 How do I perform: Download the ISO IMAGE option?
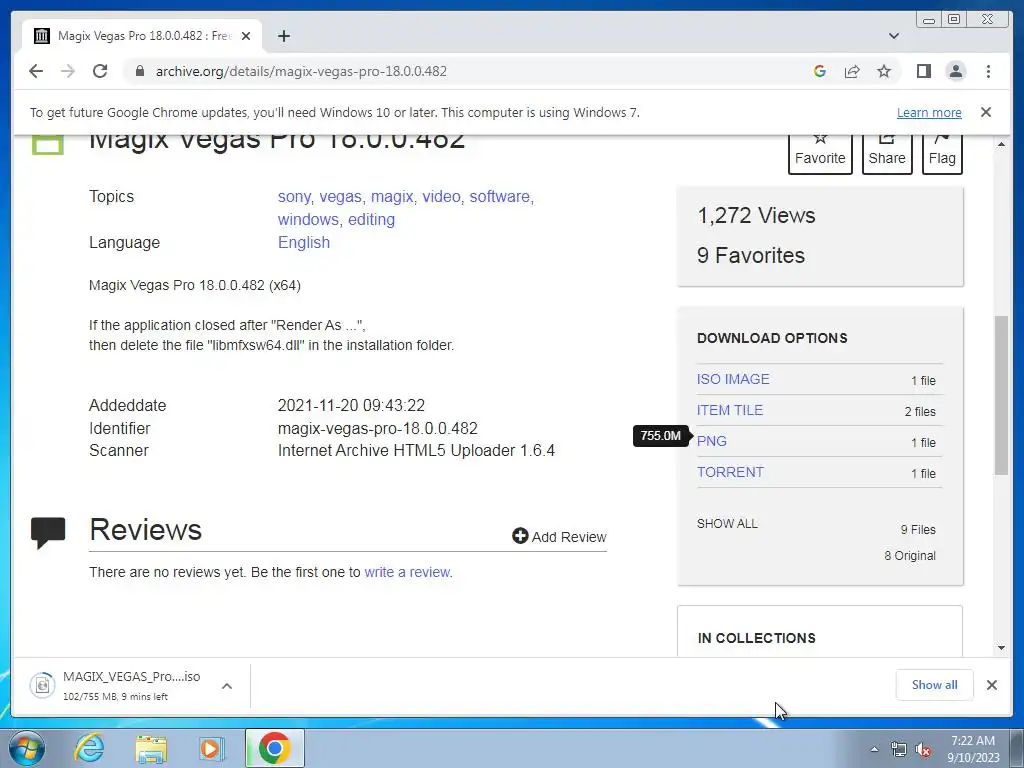pyautogui.click(x=733, y=379)
